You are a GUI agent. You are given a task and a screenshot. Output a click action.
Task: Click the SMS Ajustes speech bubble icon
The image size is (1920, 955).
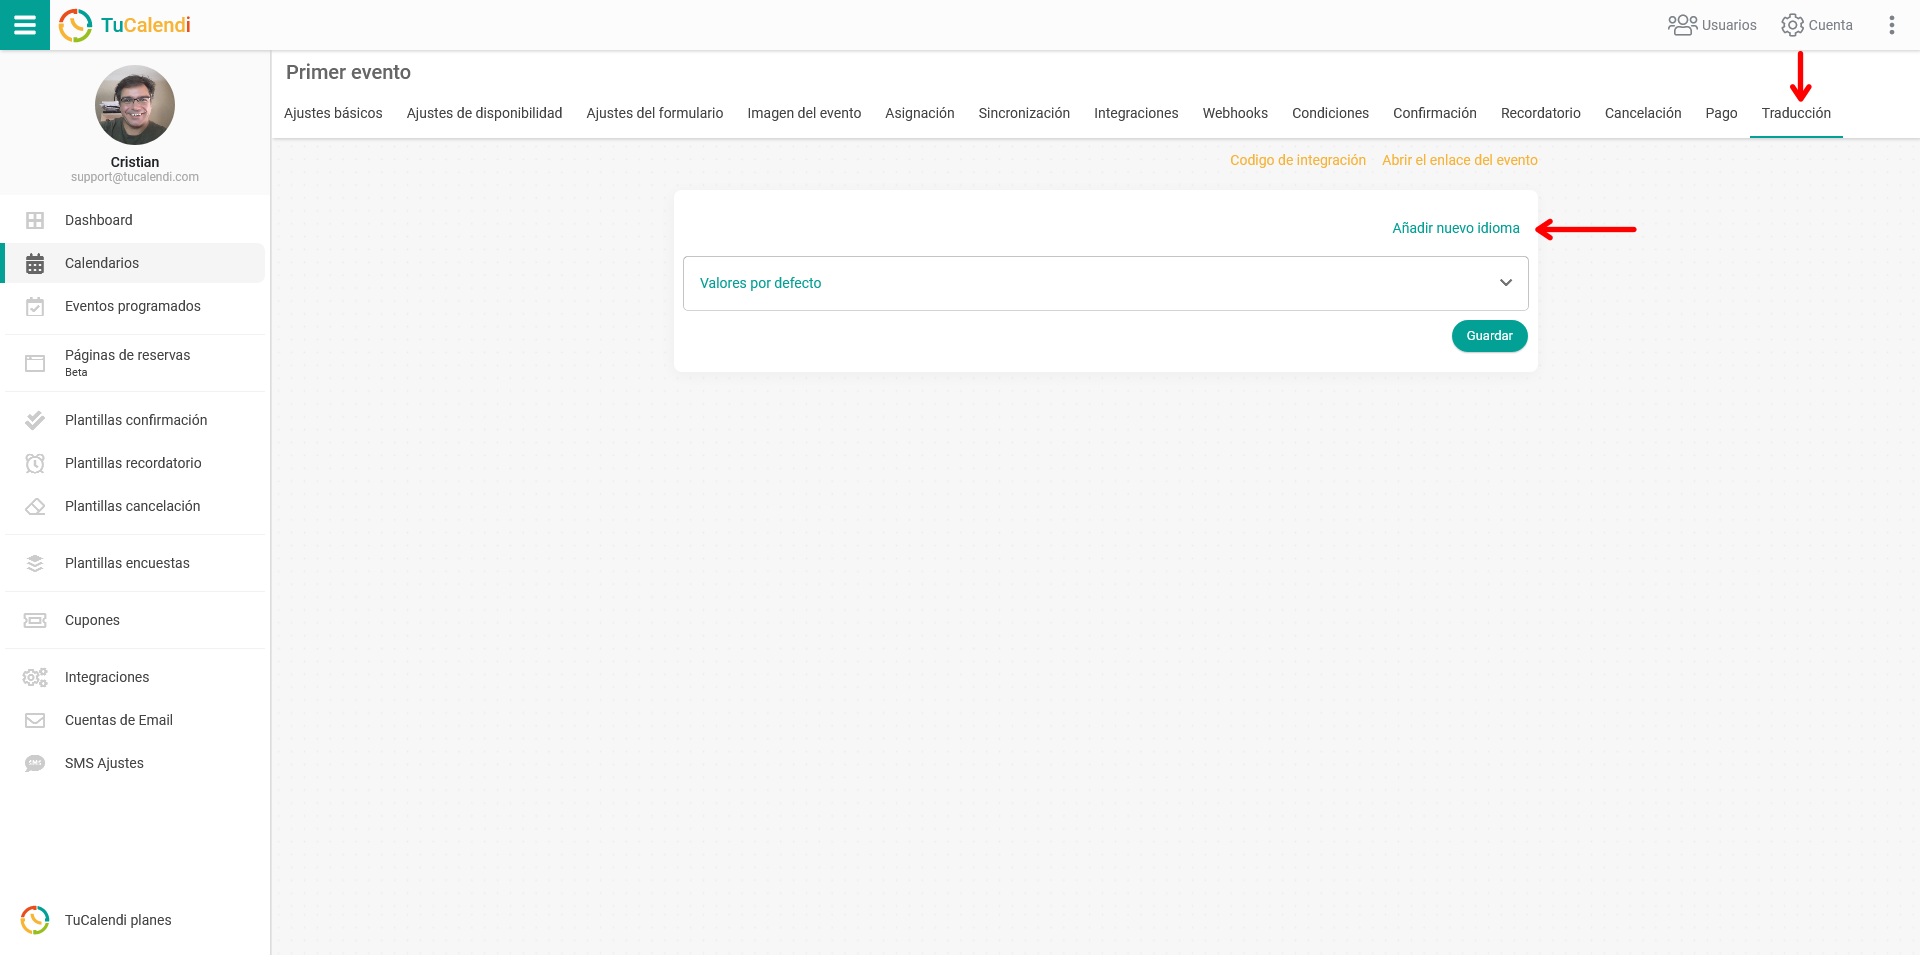tap(35, 763)
